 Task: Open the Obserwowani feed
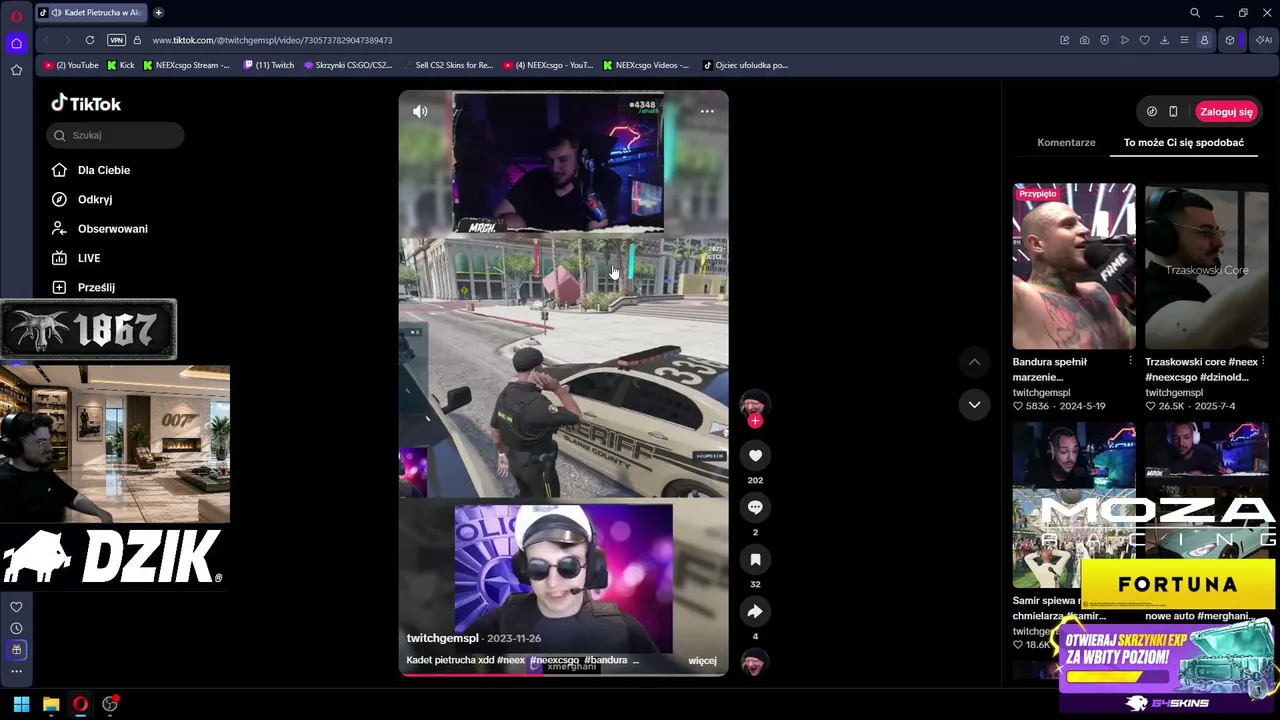tap(99, 229)
